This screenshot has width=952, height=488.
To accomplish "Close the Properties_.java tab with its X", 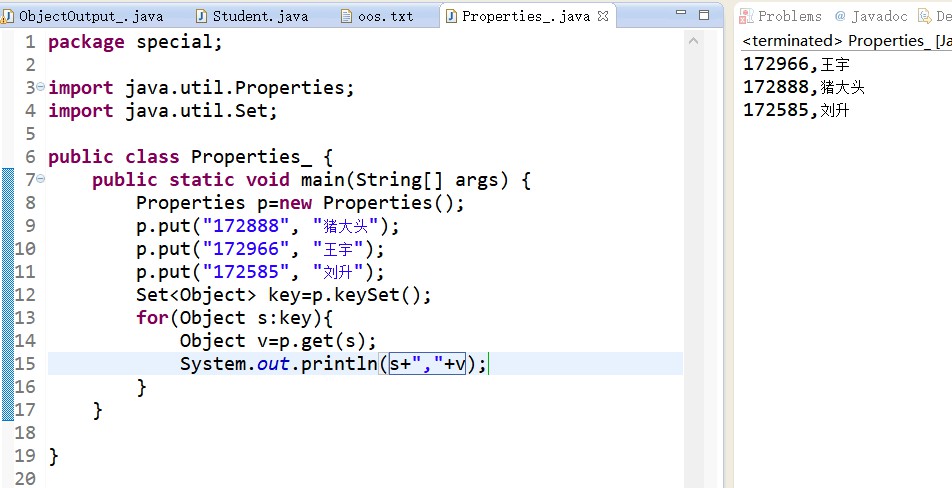I will click(603, 16).
